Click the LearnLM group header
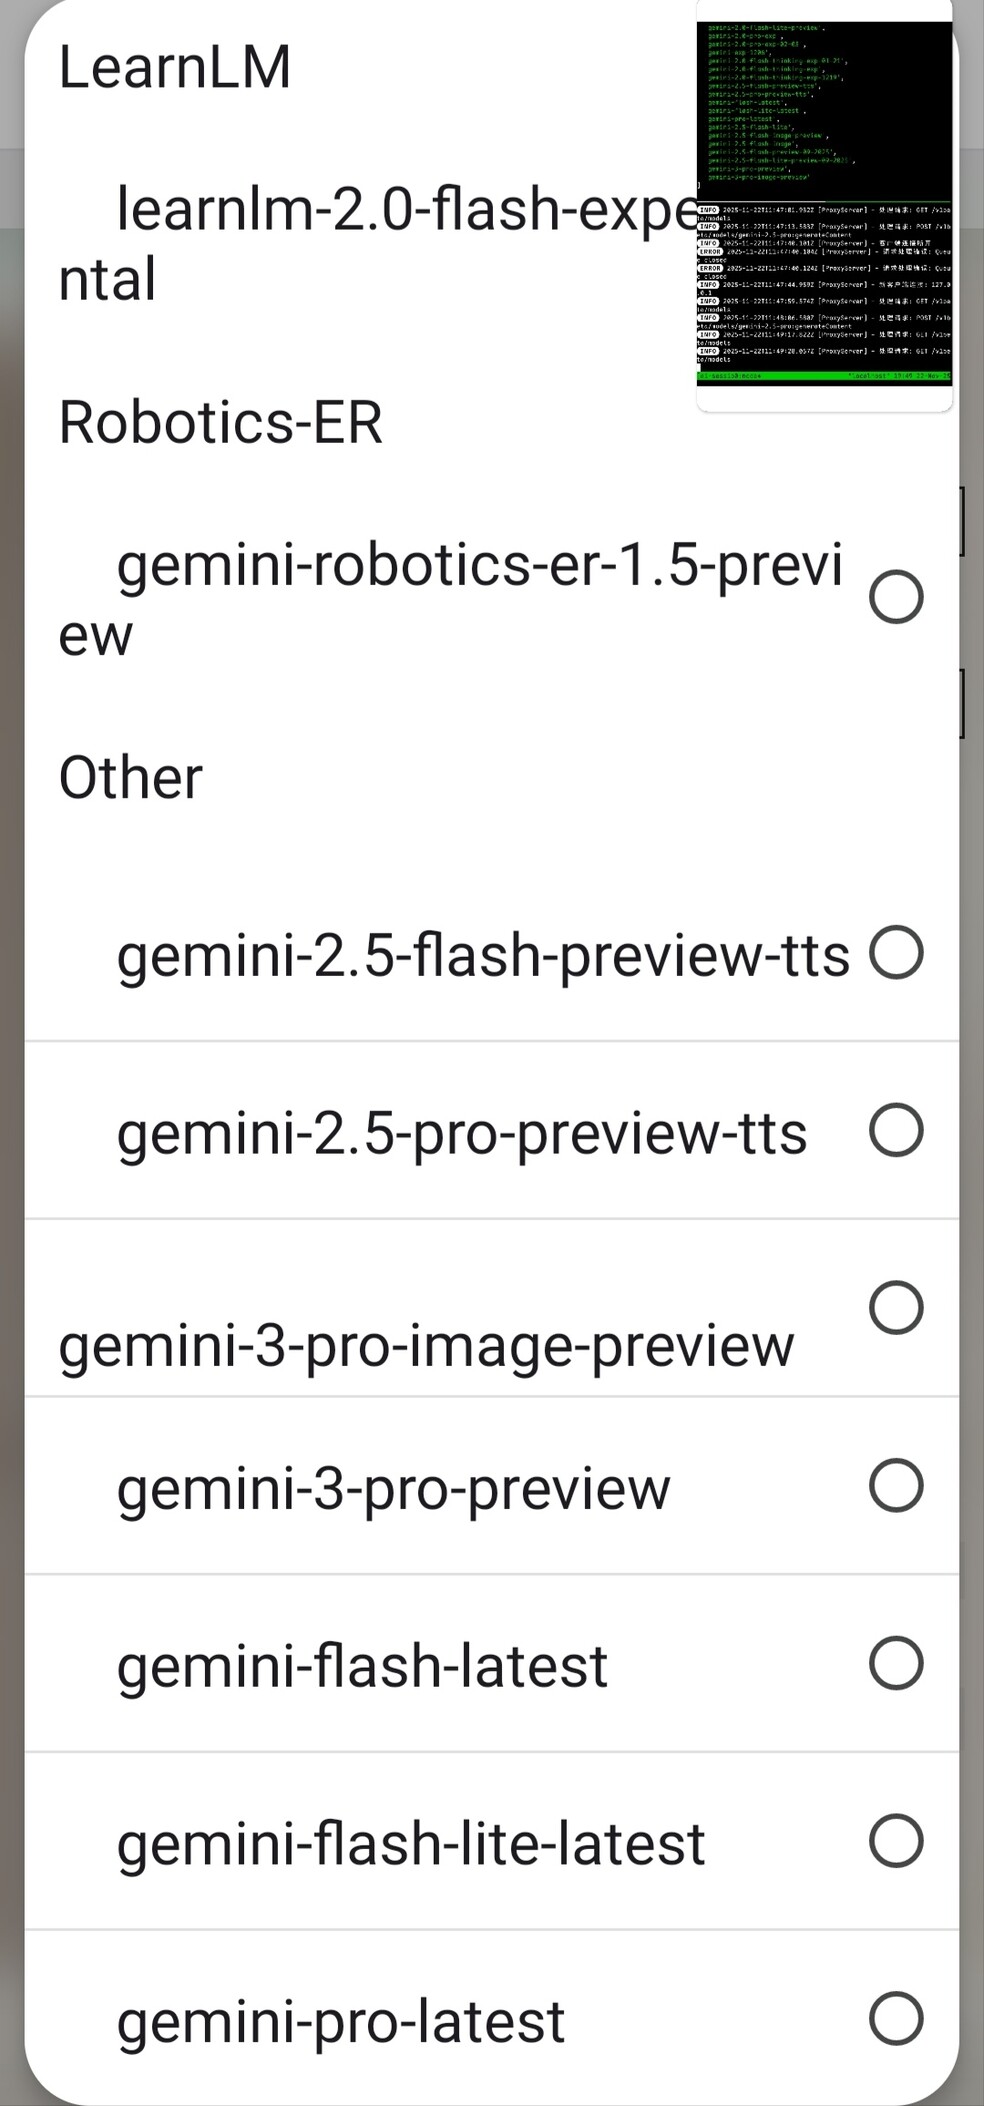 pyautogui.click(x=175, y=67)
